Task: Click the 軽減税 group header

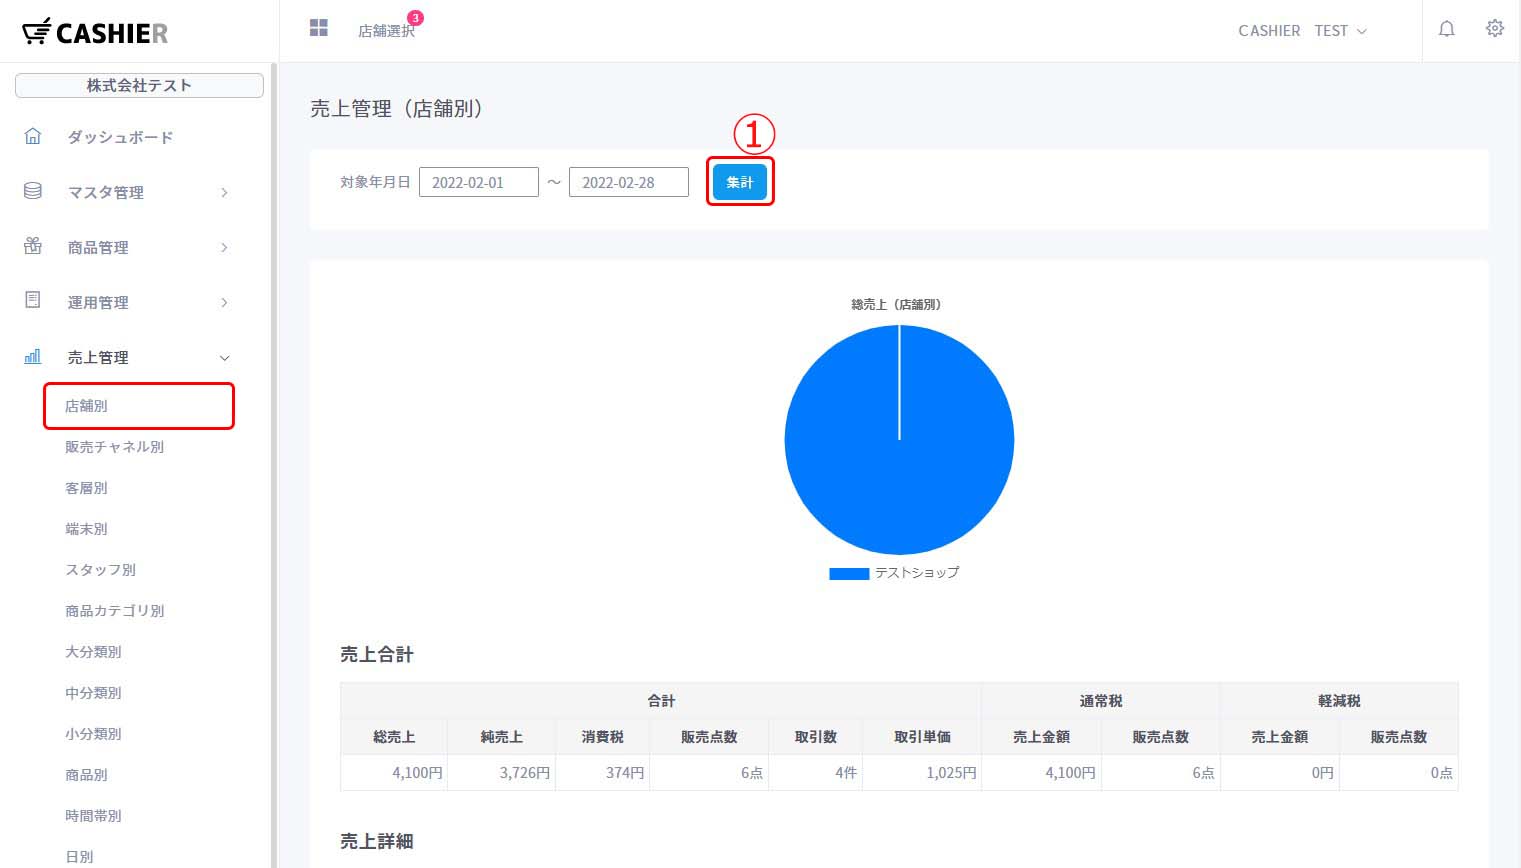Action: pos(1339,701)
